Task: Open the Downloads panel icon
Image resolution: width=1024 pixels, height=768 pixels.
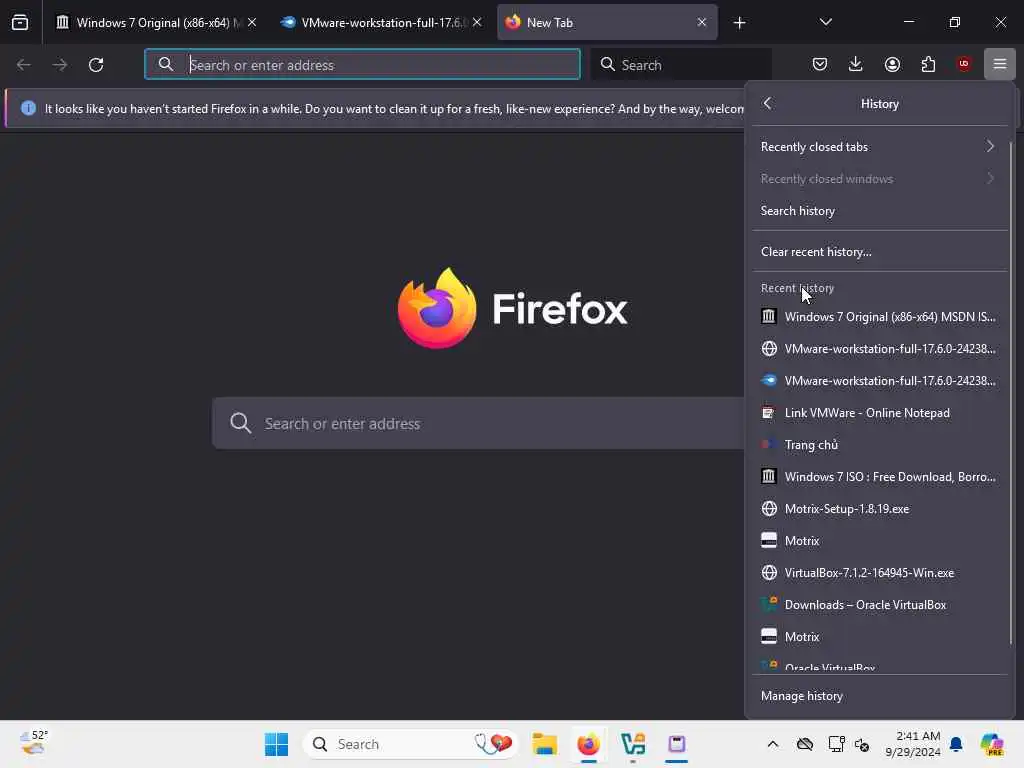Action: 856,64
